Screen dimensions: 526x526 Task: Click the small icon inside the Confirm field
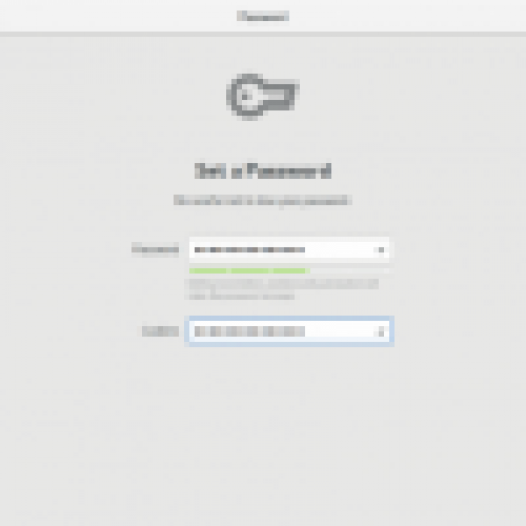click(x=381, y=331)
